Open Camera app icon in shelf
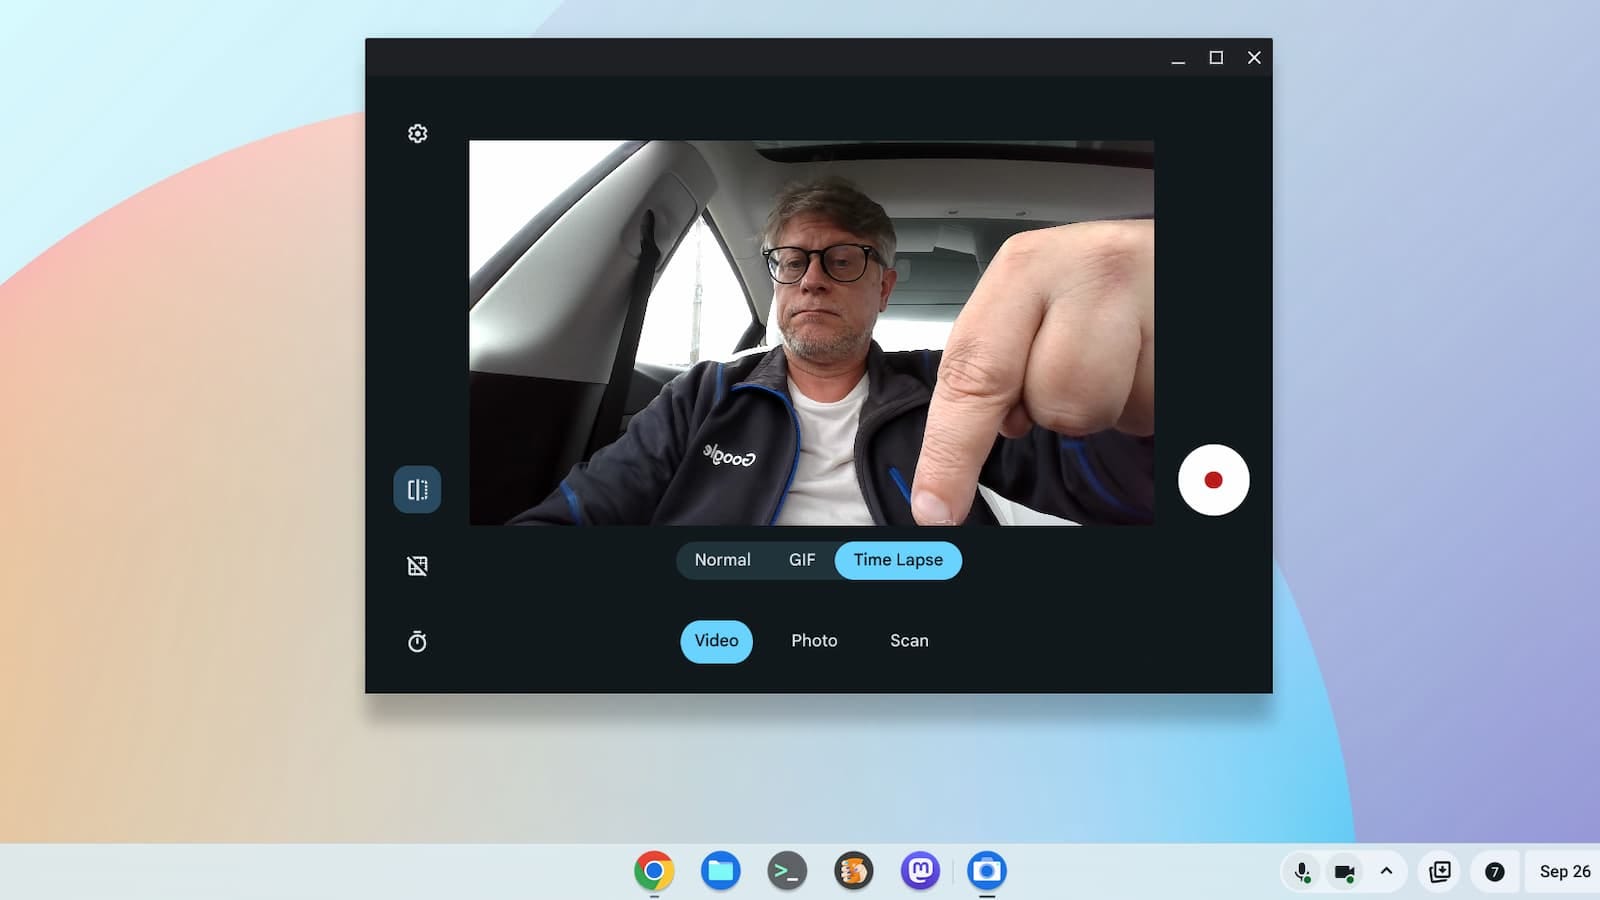 (x=987, y=871)
